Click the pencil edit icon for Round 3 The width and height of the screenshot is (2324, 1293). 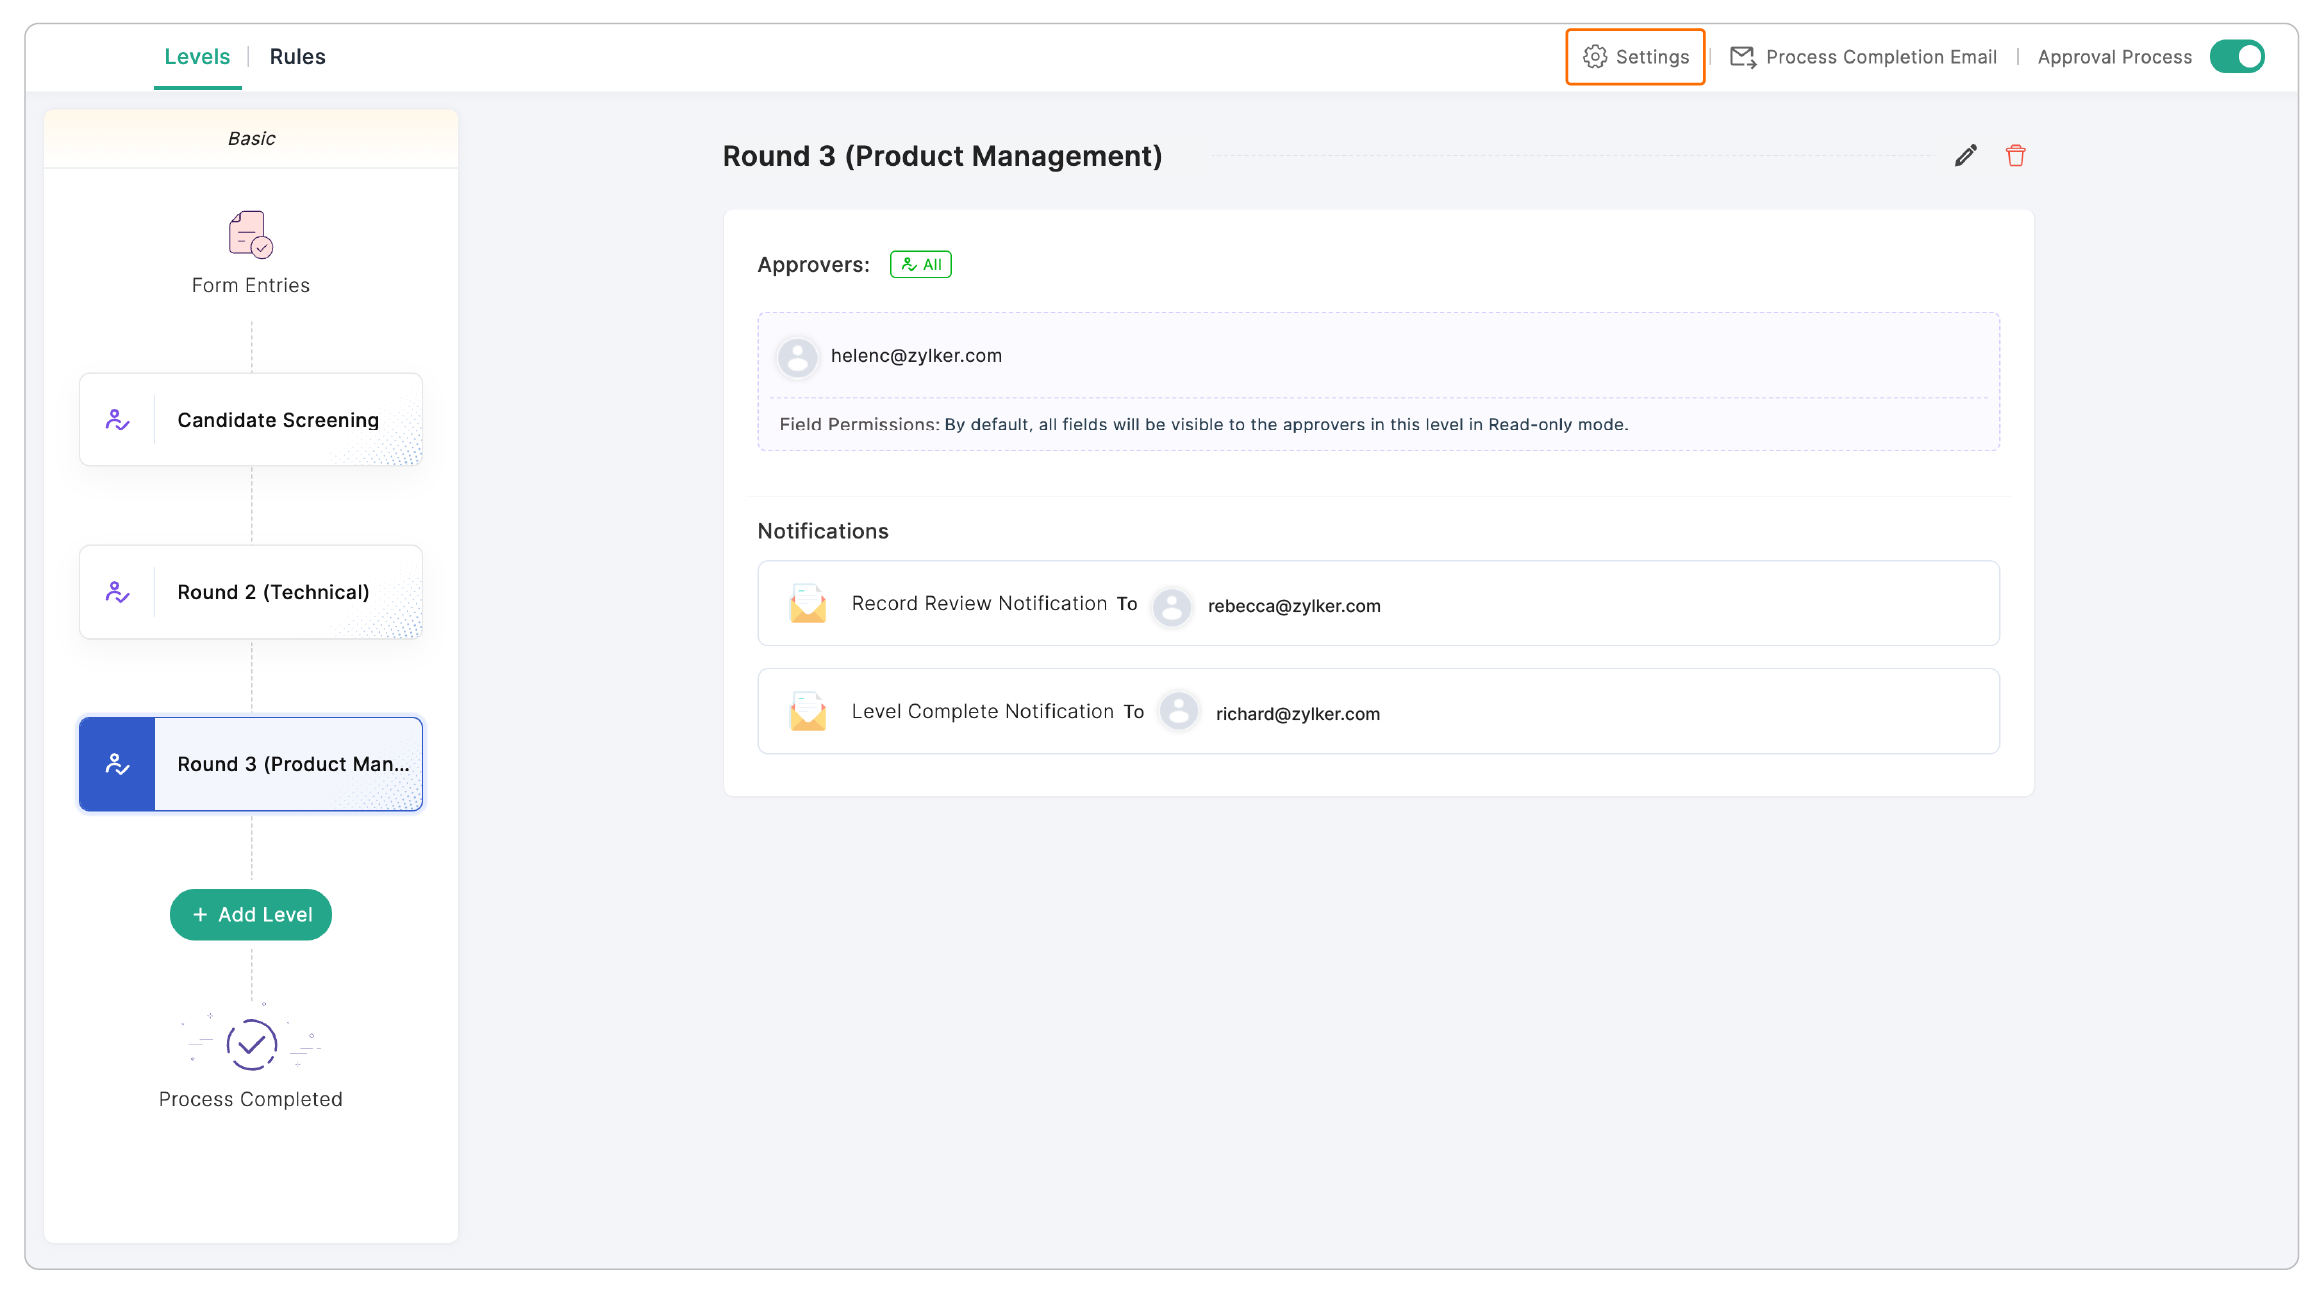click(1965, 156)
